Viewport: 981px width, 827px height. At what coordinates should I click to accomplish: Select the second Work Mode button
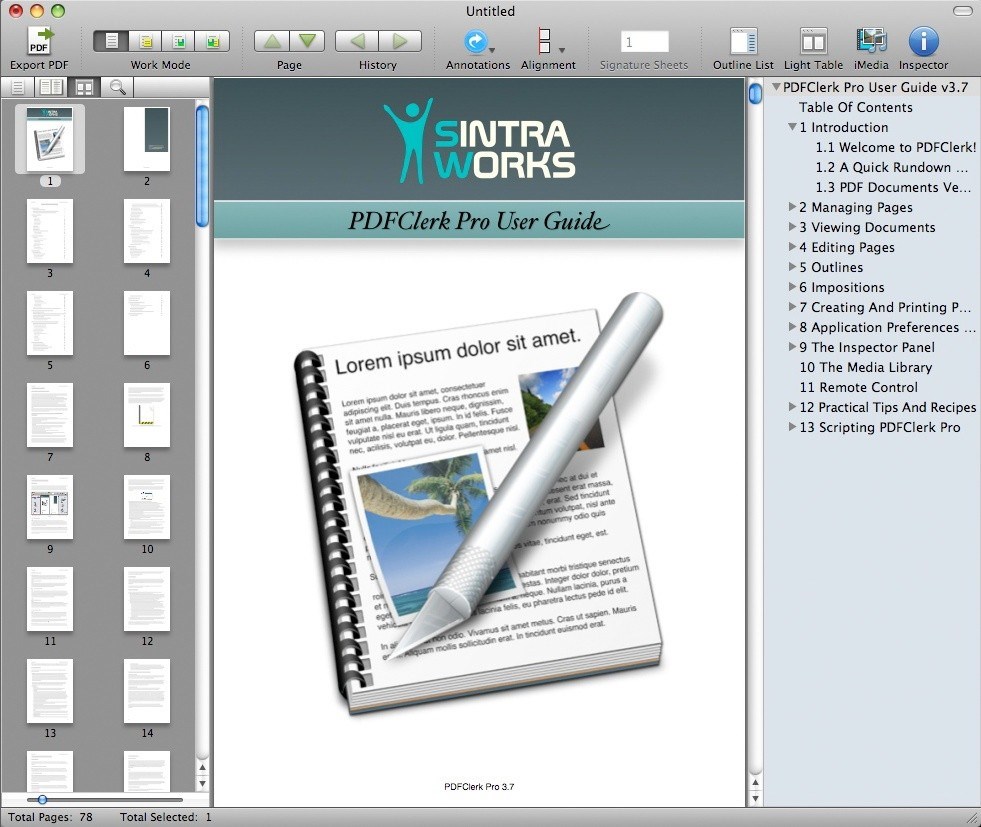point(145,41)
